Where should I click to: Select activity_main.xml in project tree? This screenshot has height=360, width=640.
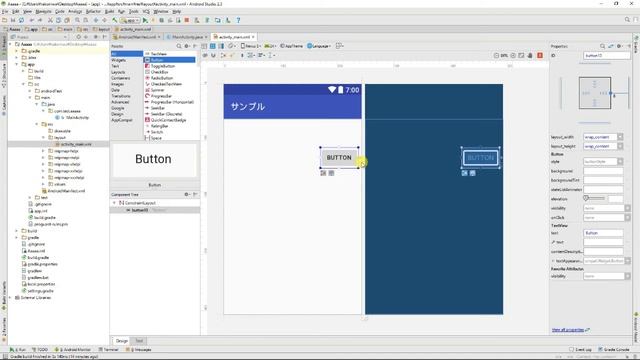pyautogui.click(x=76, y=144)
